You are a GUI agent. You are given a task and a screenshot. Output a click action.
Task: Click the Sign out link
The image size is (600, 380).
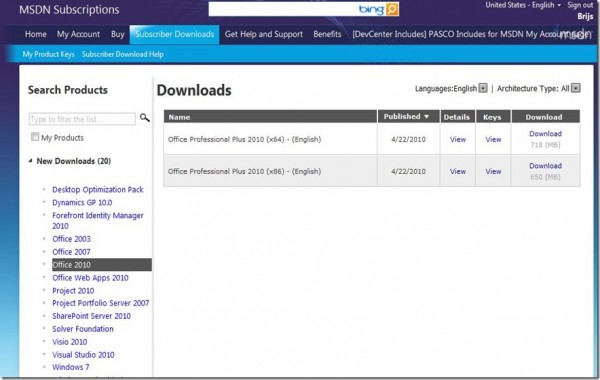click(x=580, y=5)
